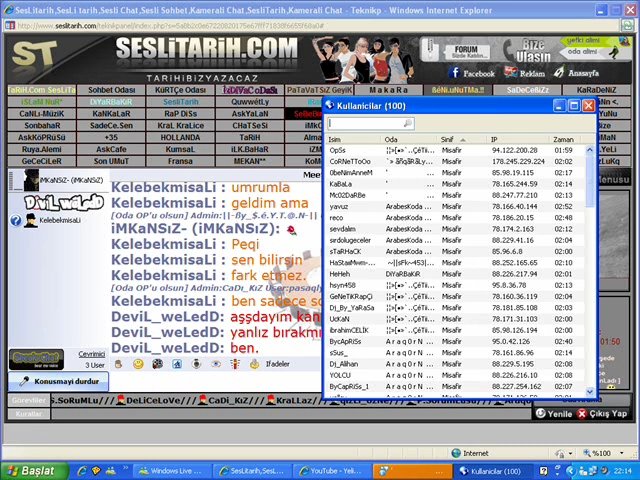Screen dimensions: 640x480
Task: Open the M a k a R a room tab
Action: tap(389, 90)
